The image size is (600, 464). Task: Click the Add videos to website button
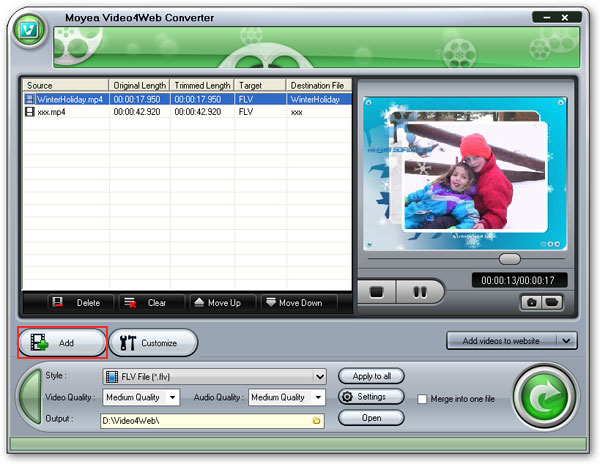pos(501,340)
